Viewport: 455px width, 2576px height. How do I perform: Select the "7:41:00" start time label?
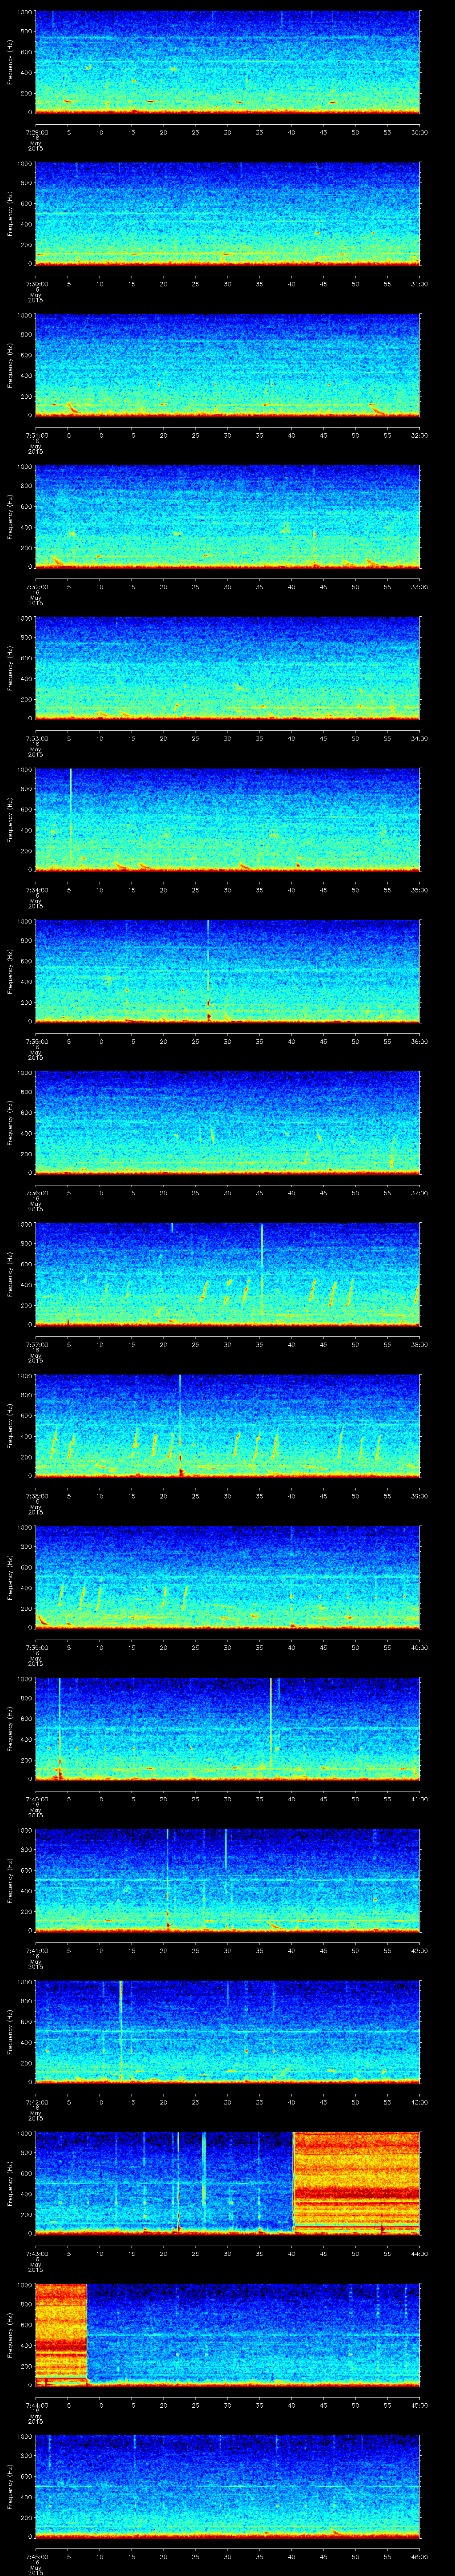coord(36,1950)
